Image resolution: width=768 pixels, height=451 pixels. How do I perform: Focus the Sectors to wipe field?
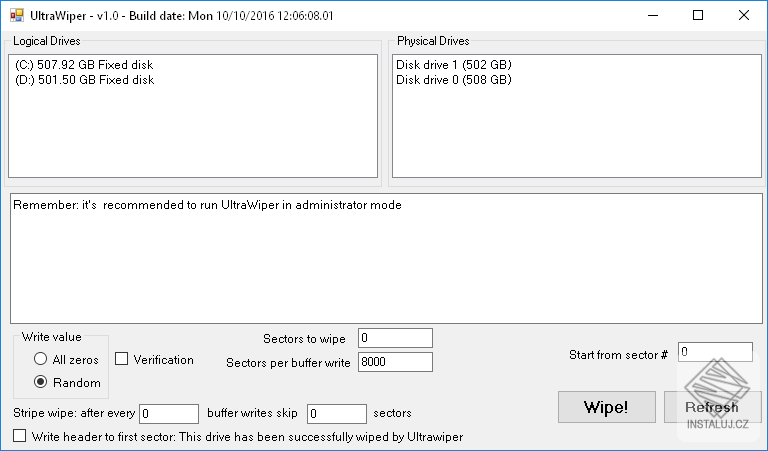(x=395, y=338)
